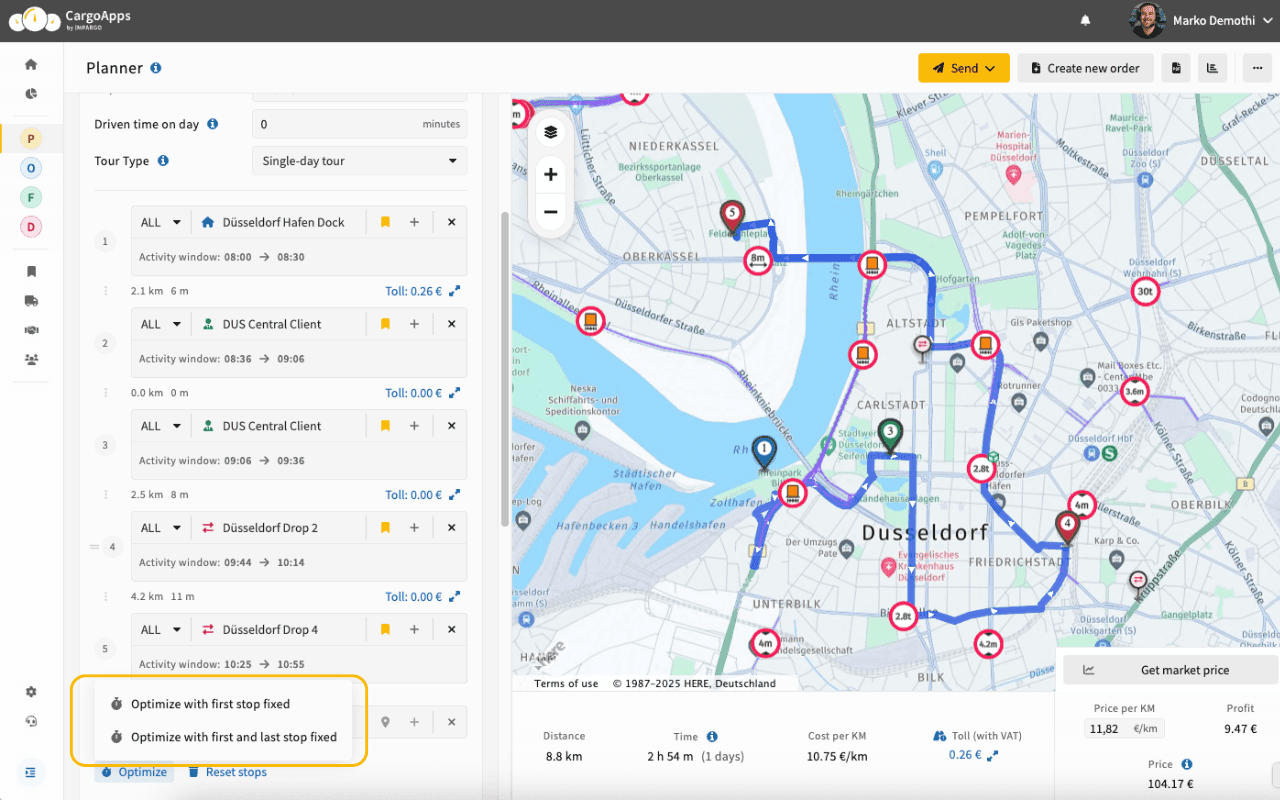
Task: Expand the Send button dropdown
Action: coord(964,68)
